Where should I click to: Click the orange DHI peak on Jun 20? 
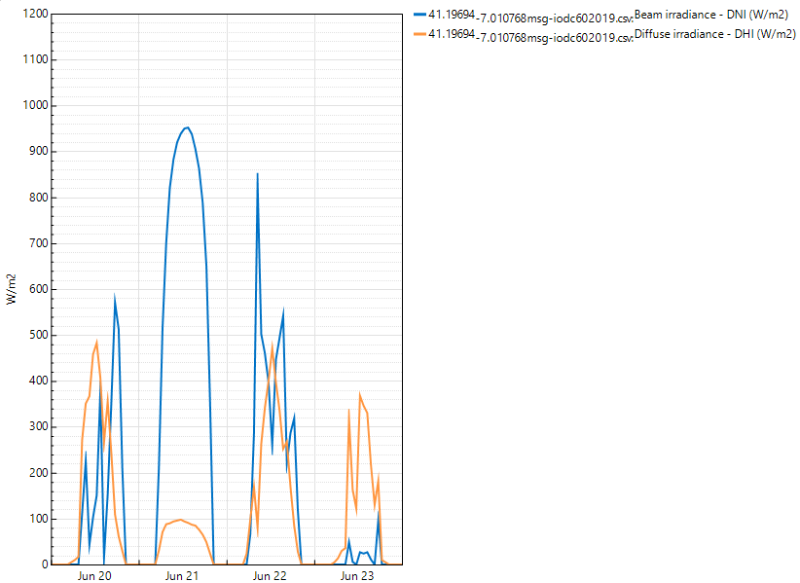coord(97,342)
